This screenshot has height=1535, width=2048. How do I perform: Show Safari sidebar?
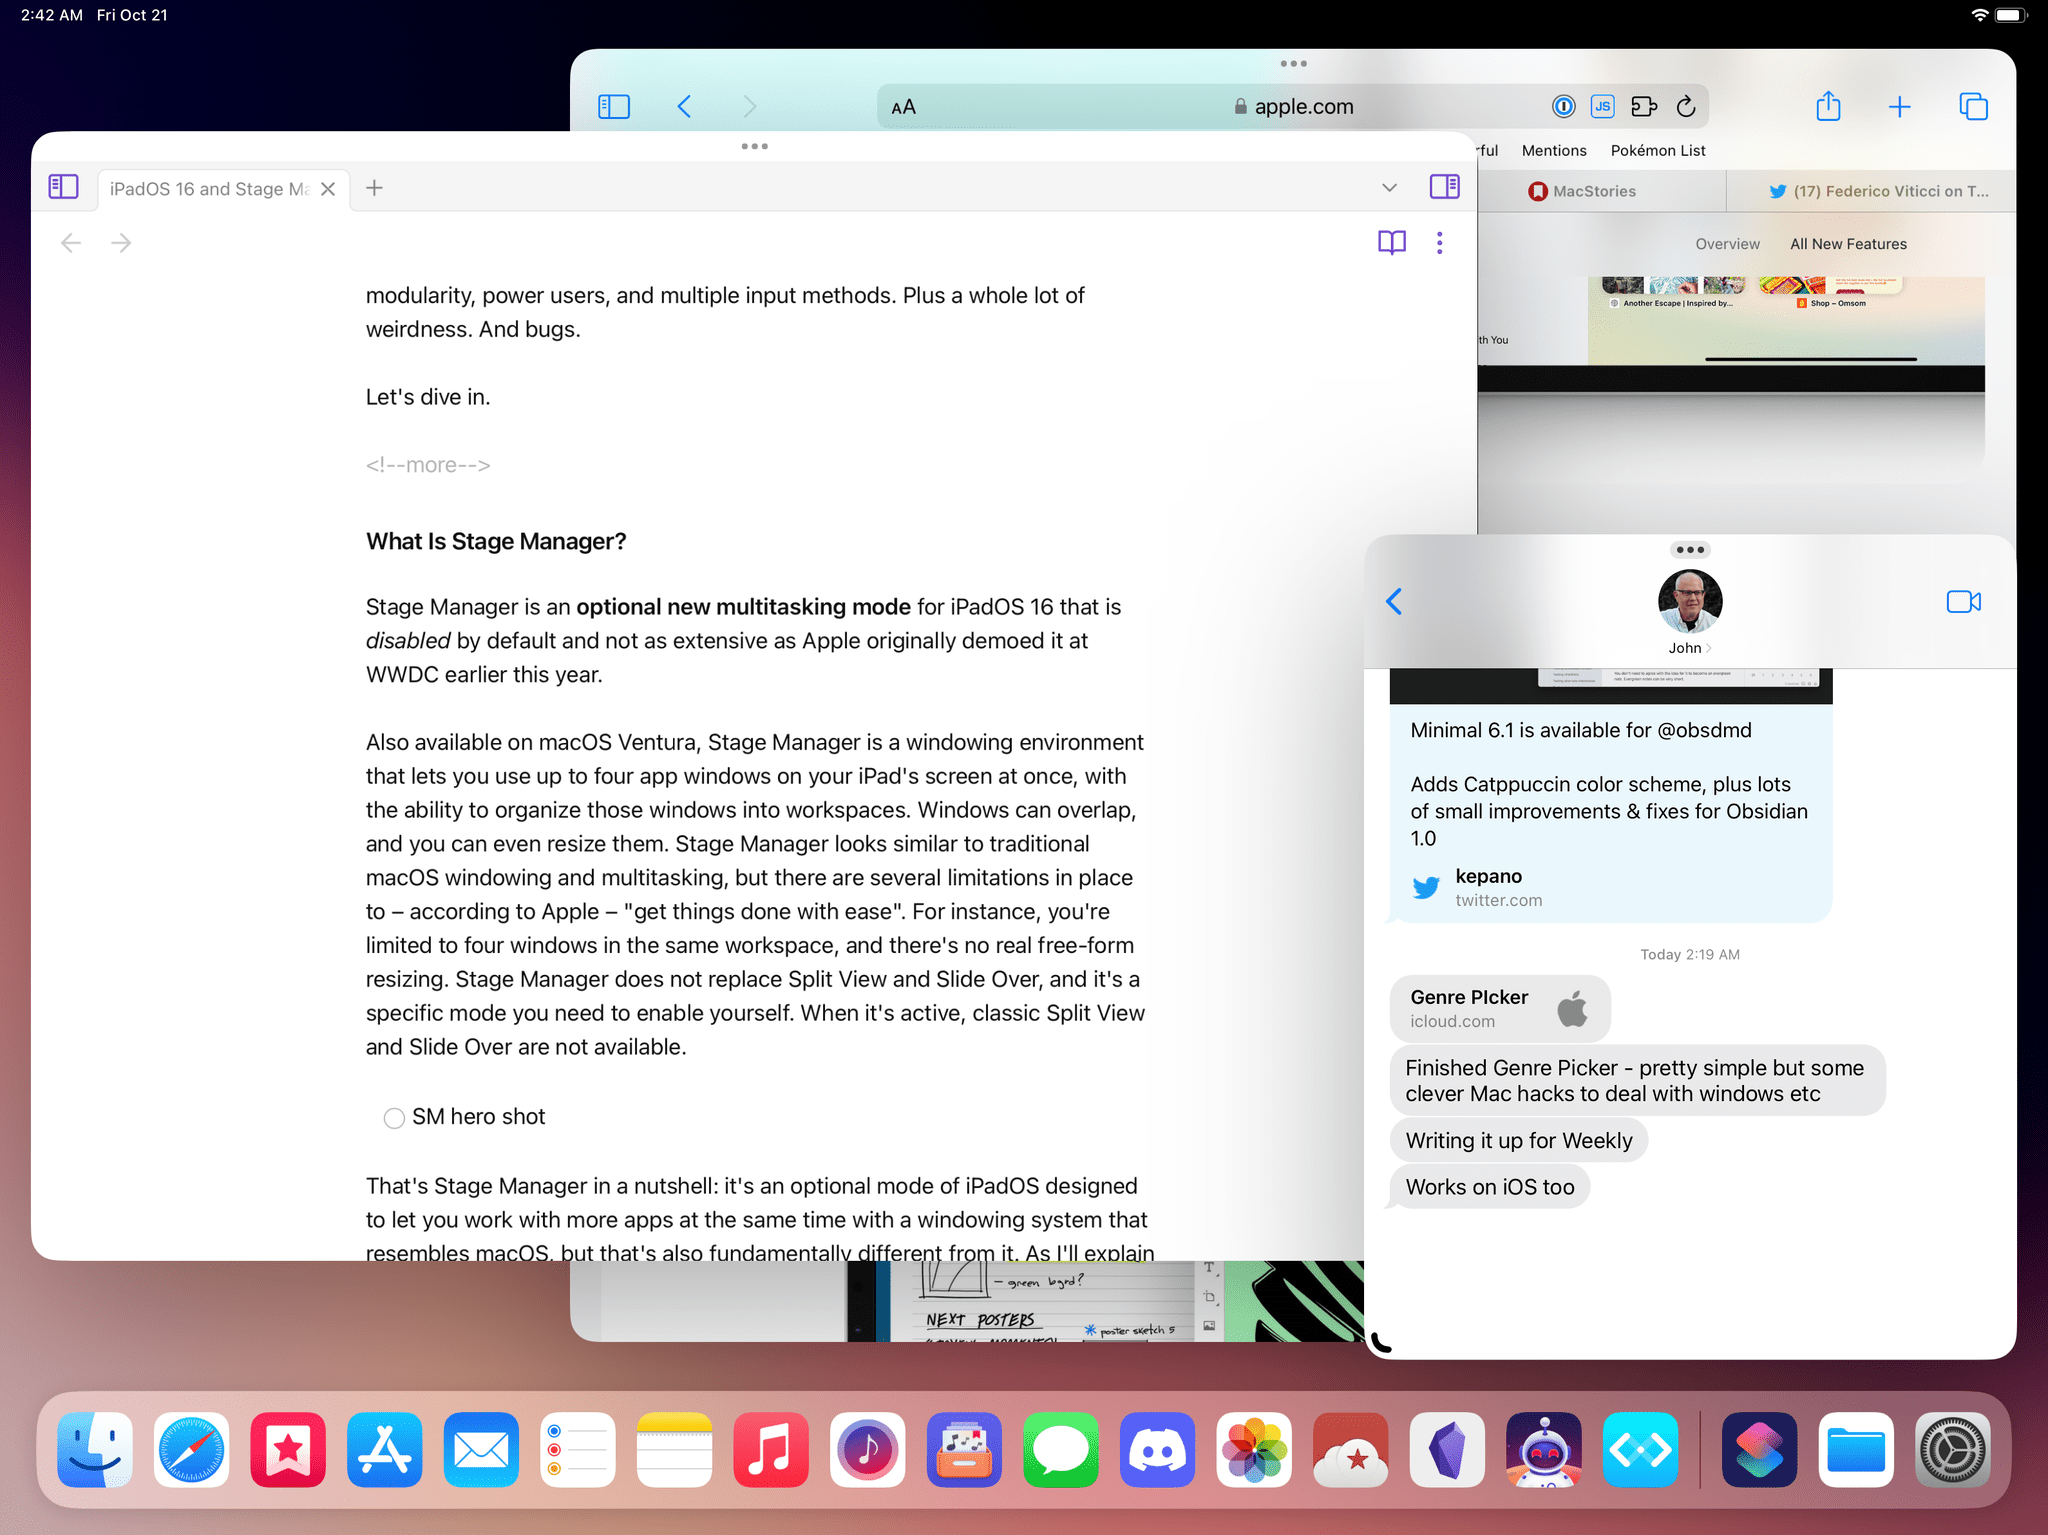(x=613, y=106)
